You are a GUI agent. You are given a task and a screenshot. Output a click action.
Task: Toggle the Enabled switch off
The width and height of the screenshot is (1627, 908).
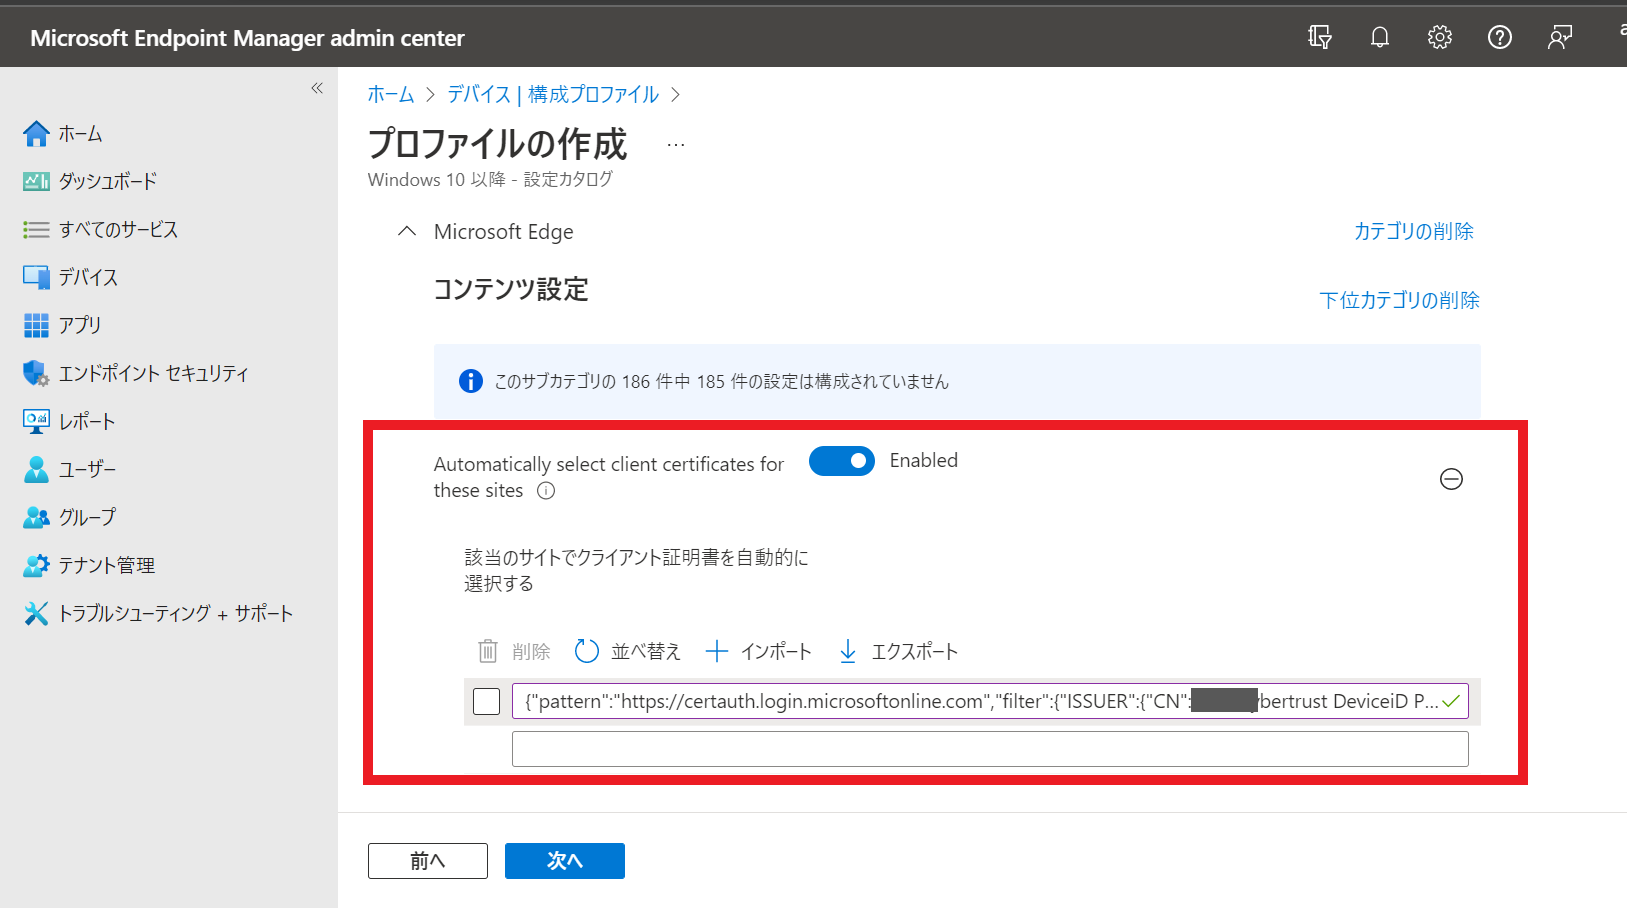coord(841,461)
